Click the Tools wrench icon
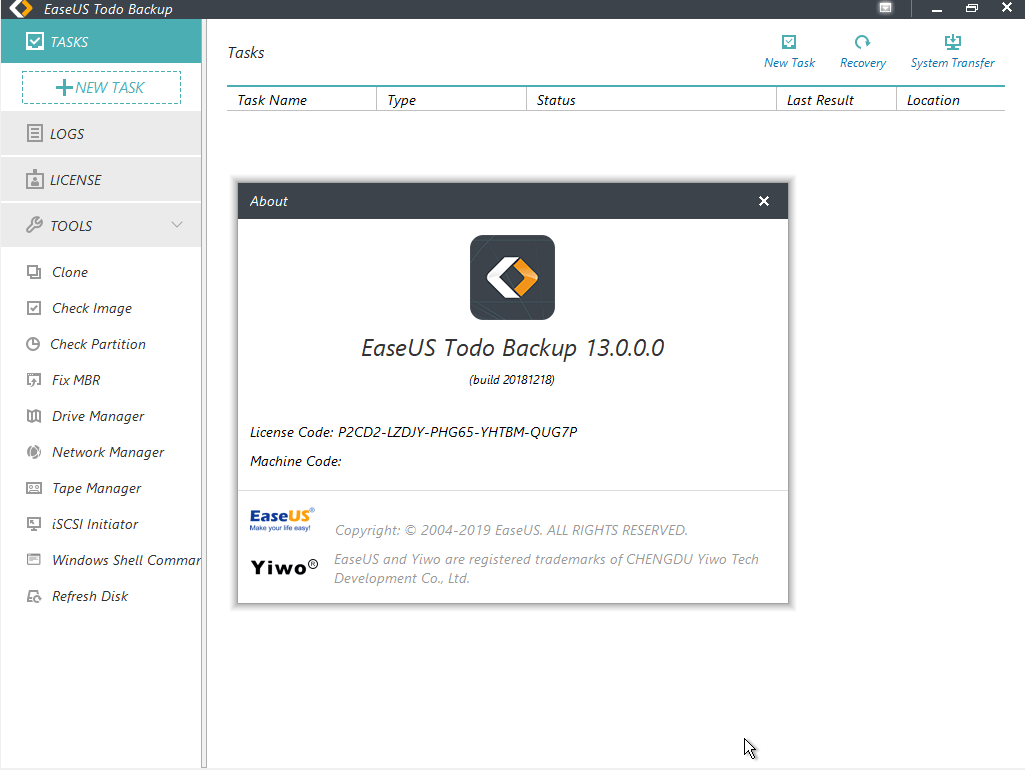Viewport: 1025px width, 770px height. [x=35, y=225]
